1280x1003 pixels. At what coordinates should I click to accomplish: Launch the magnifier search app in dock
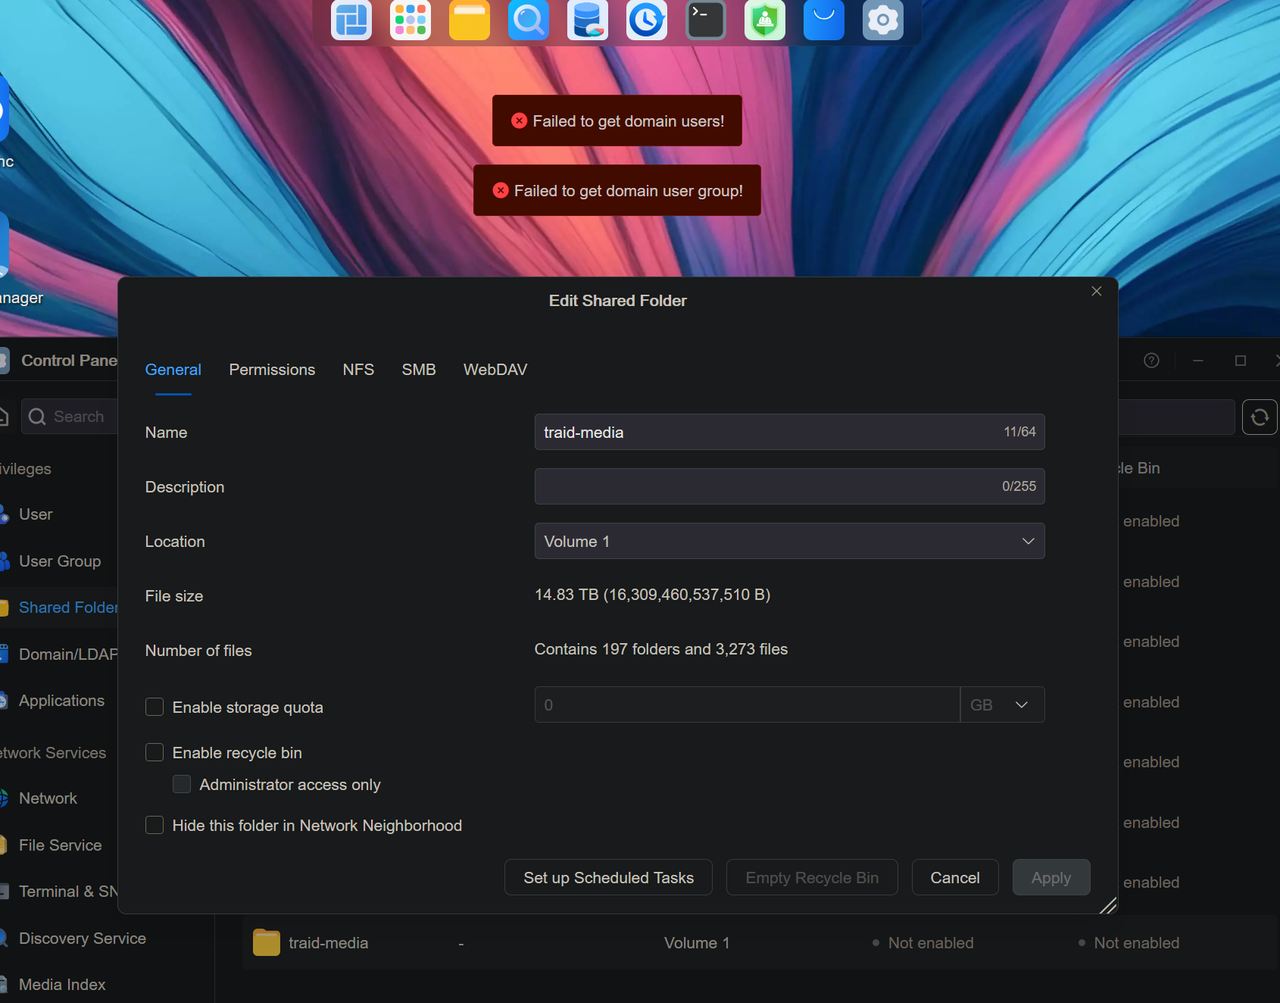pos(528,20)
